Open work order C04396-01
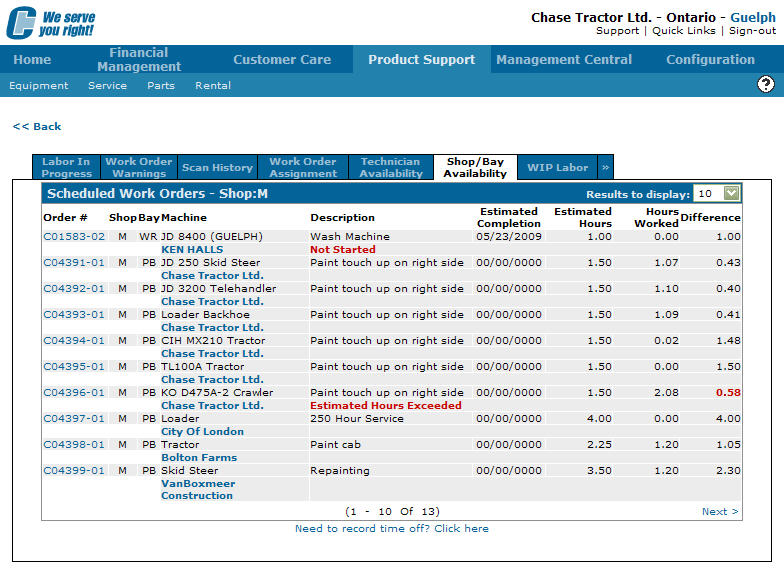 73,393
